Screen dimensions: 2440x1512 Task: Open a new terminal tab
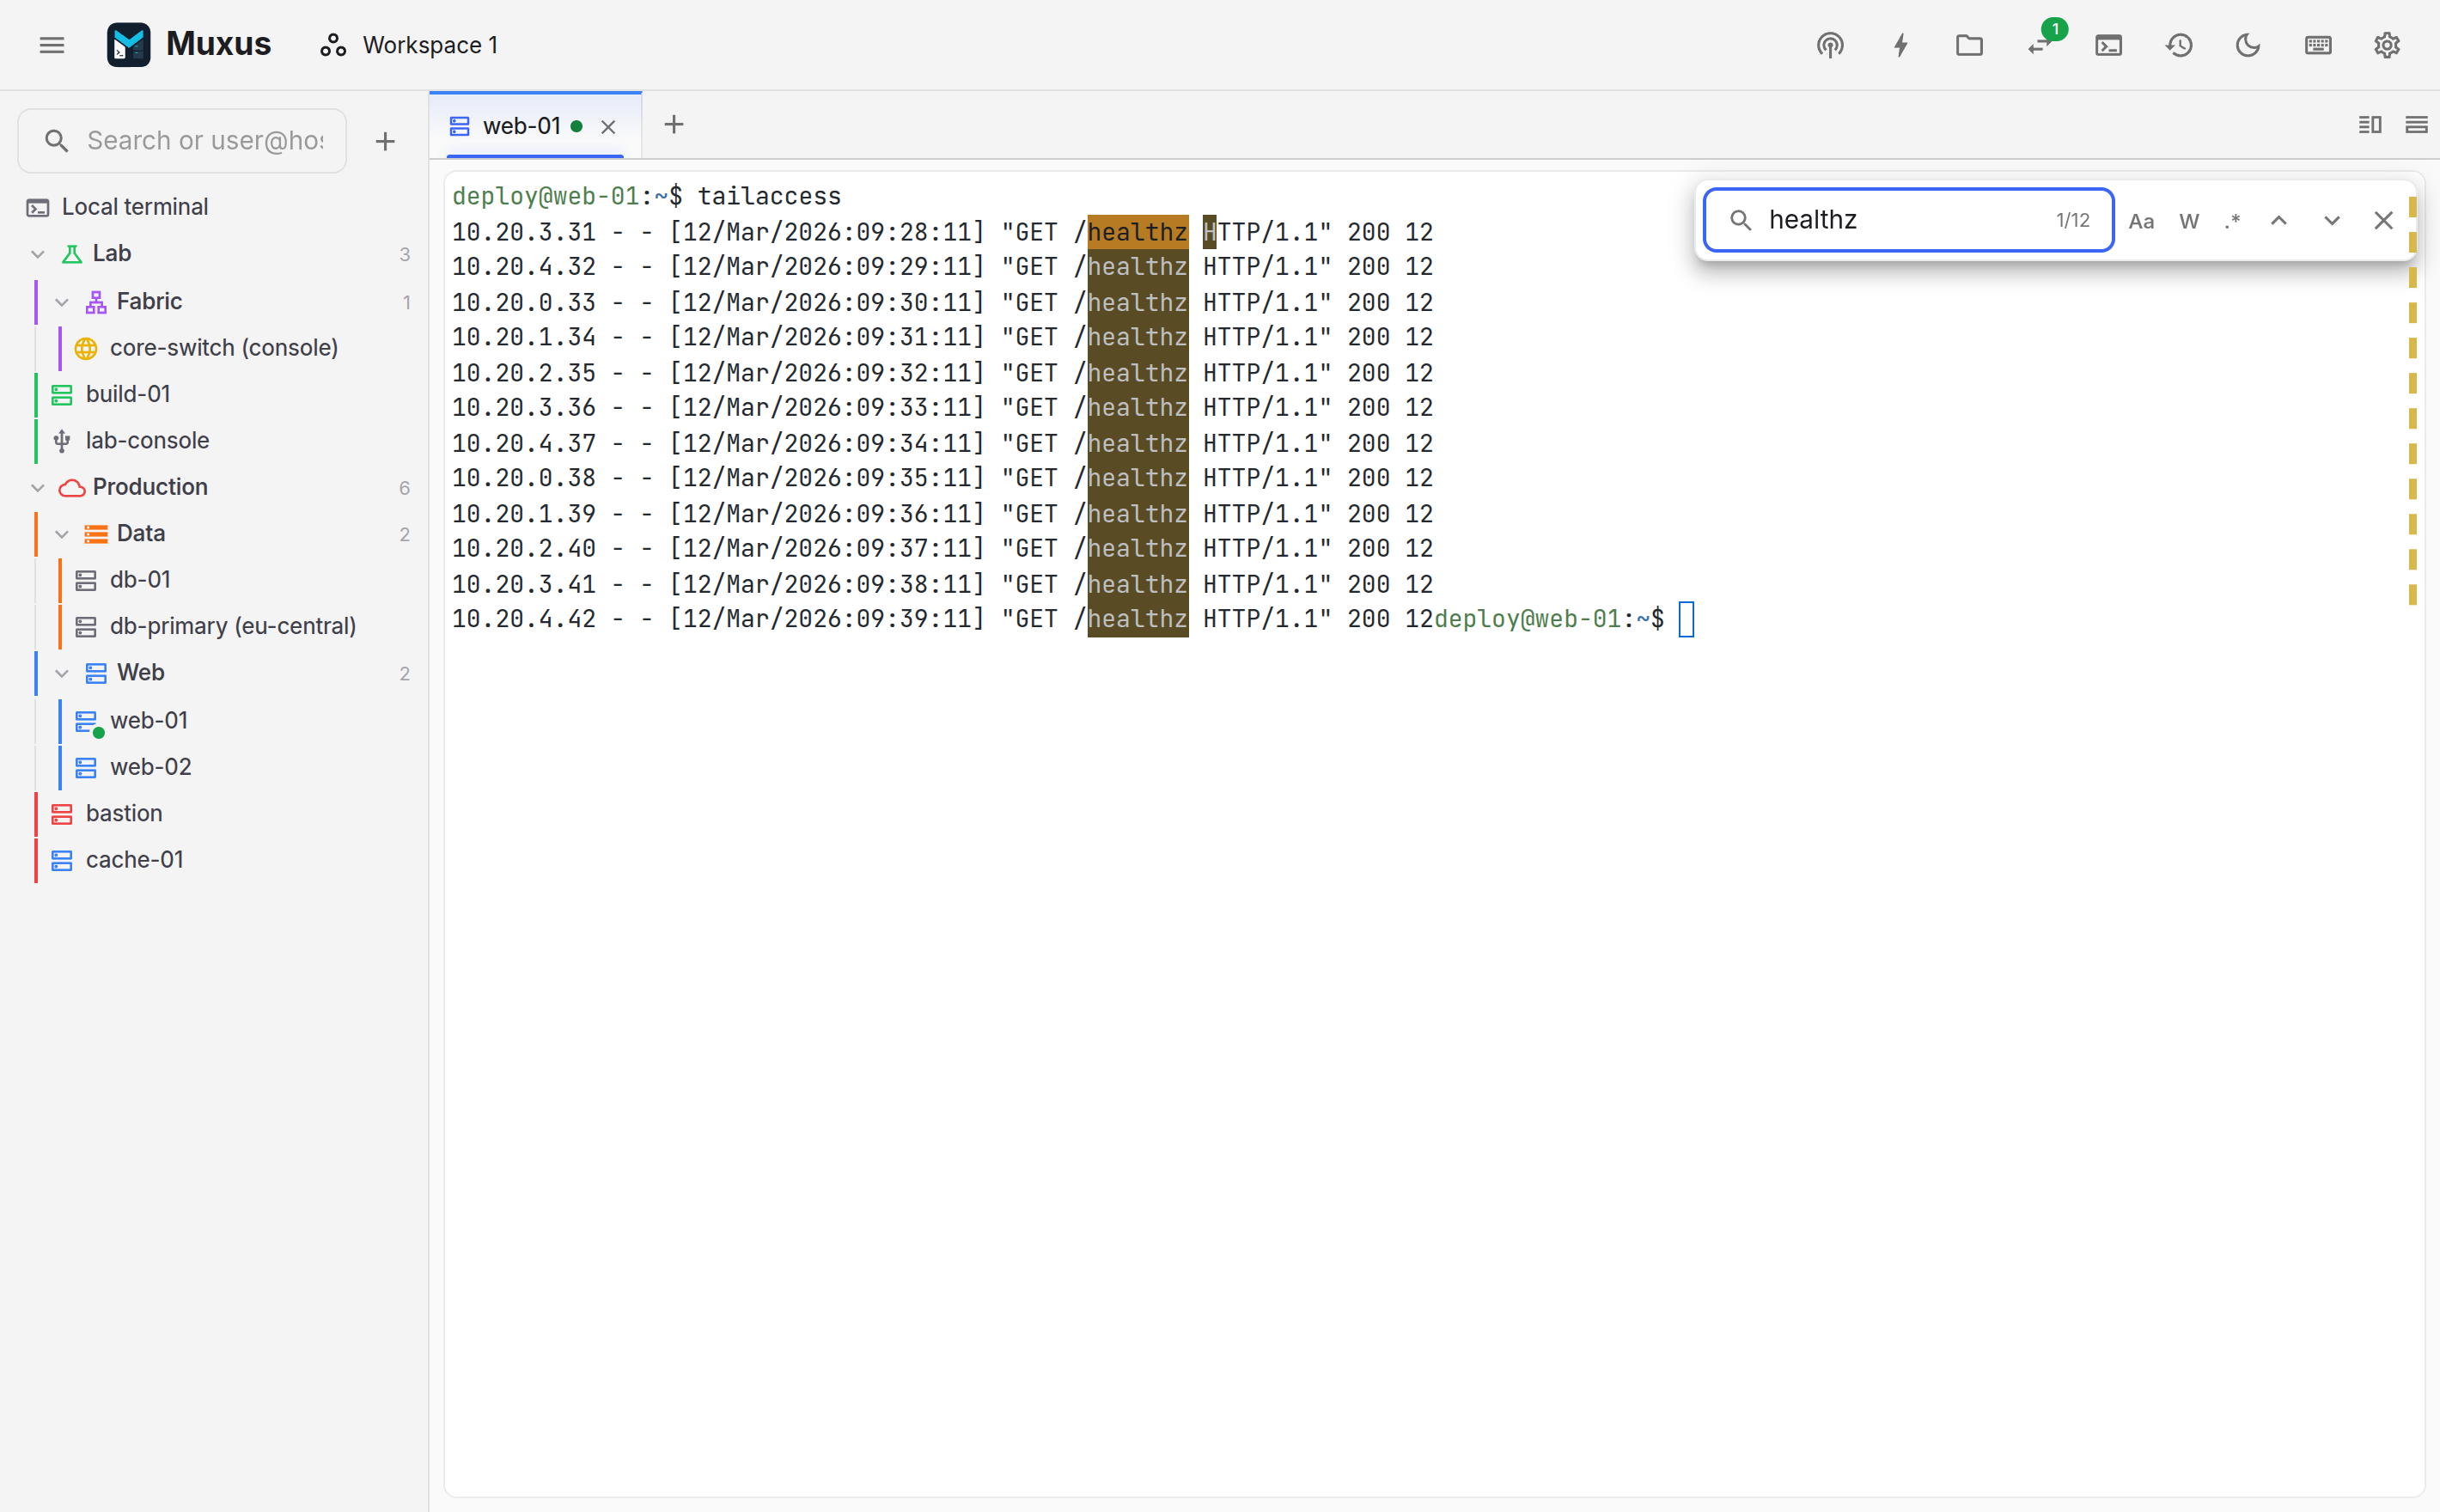point(674,125)
